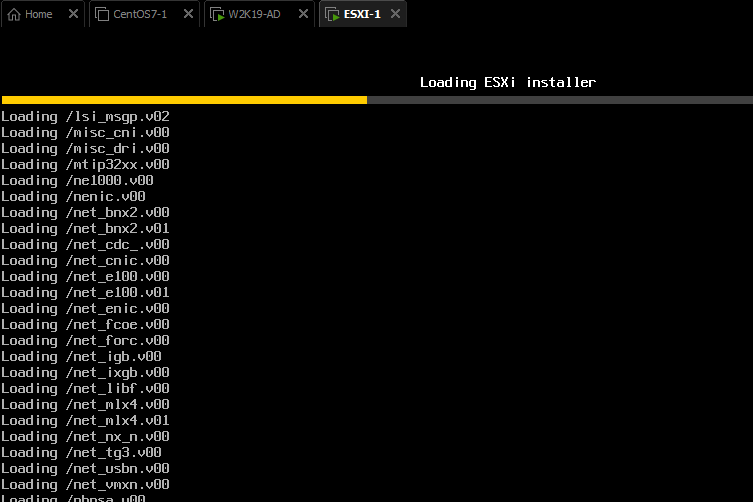
Task: Click the 'Loading /net_cnic.v00' line
Action: 85,260
